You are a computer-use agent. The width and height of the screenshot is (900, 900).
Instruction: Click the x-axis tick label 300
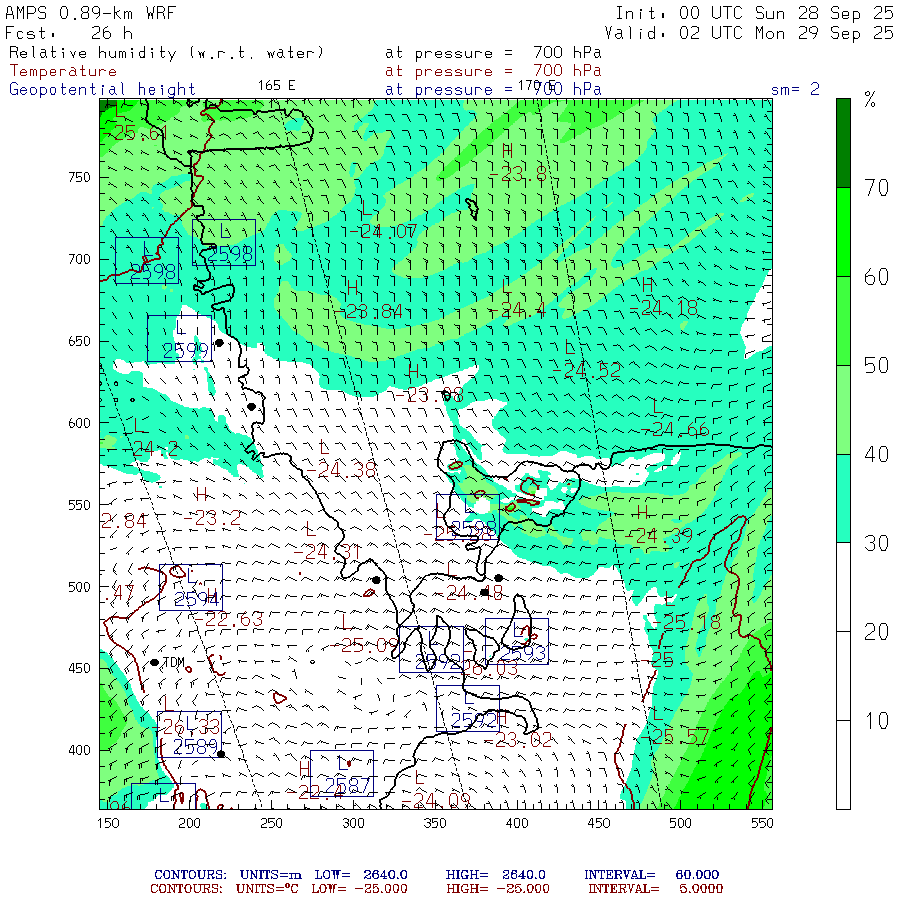pyautogui.click(x=353, y=823)
